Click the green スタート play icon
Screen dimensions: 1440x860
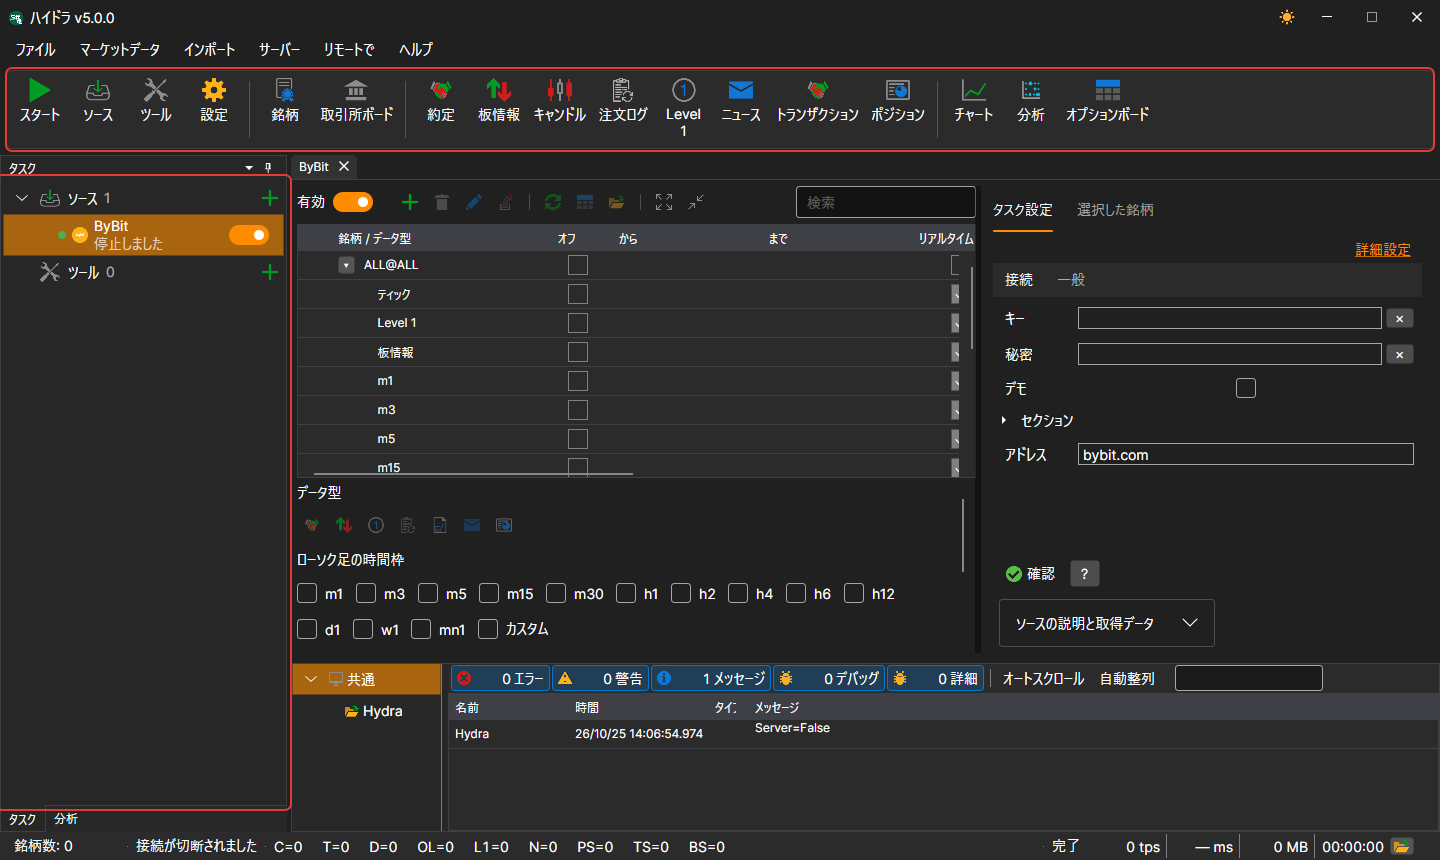(x=39, y=90)
